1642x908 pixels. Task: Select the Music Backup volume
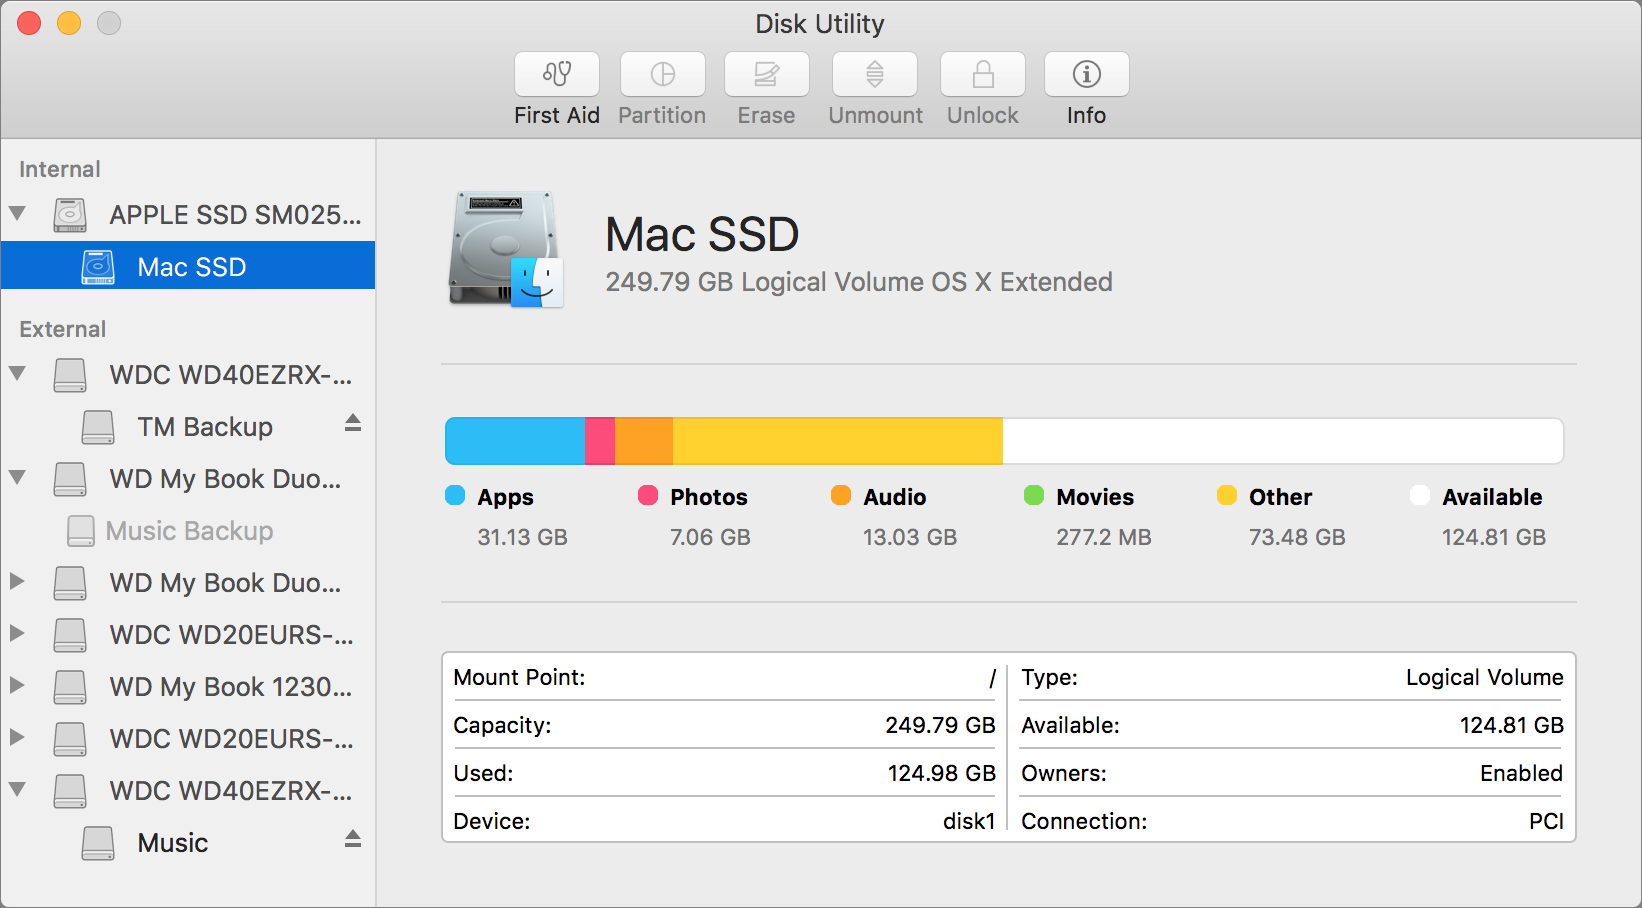(x=189, y=531)
